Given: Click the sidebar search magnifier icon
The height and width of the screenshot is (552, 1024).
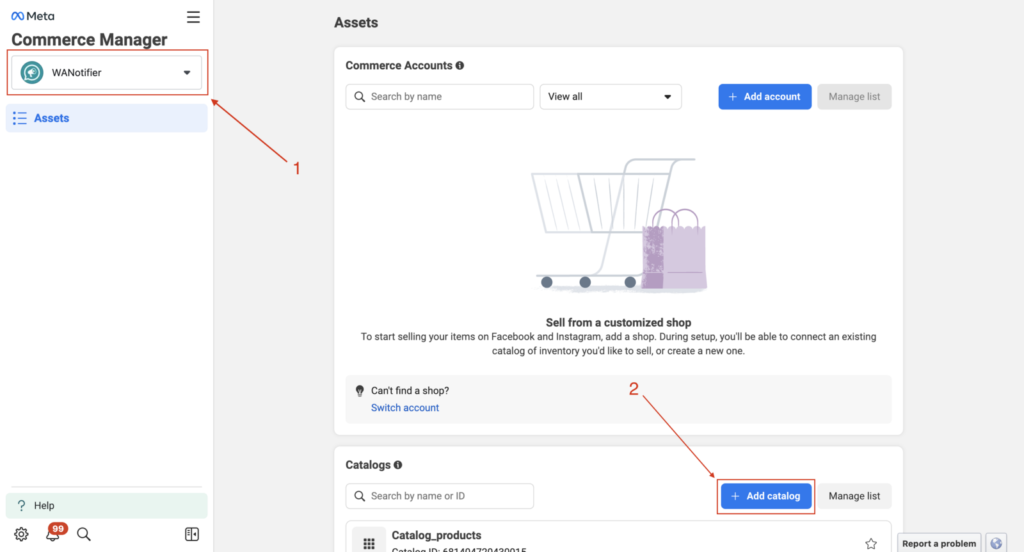Looking at the screenshot, I should point(84,534).
